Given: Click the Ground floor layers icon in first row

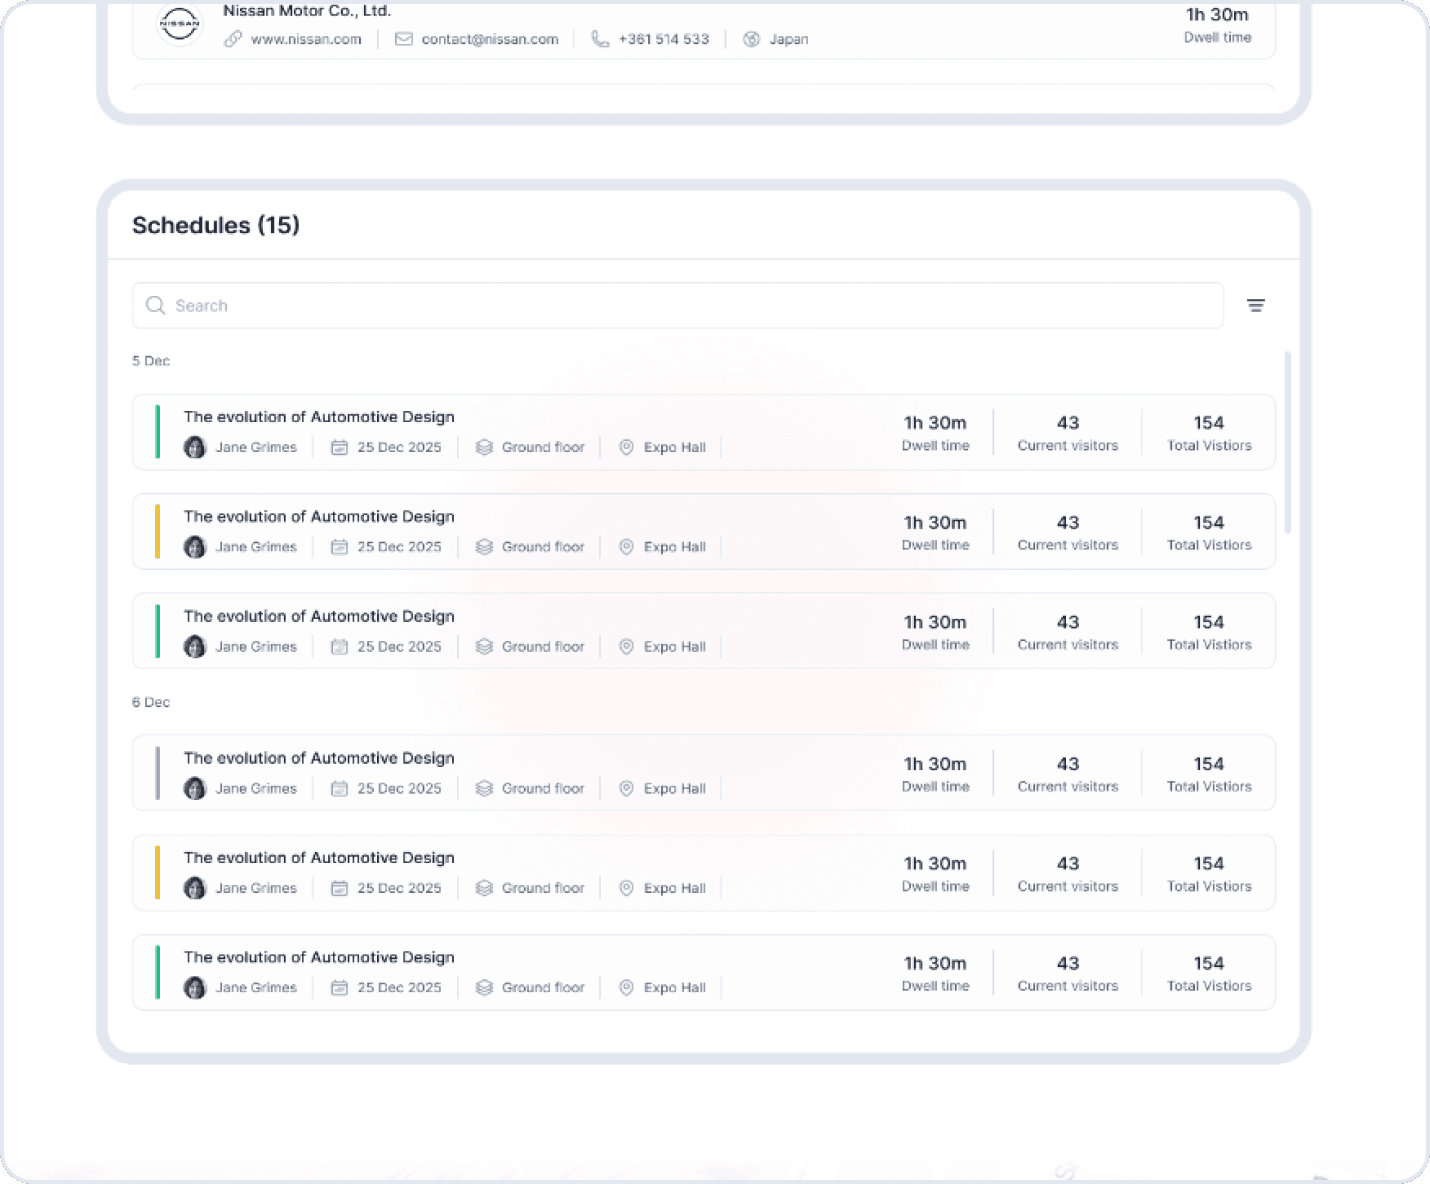Looking at the screenshot, I should [x=483, y=447].
